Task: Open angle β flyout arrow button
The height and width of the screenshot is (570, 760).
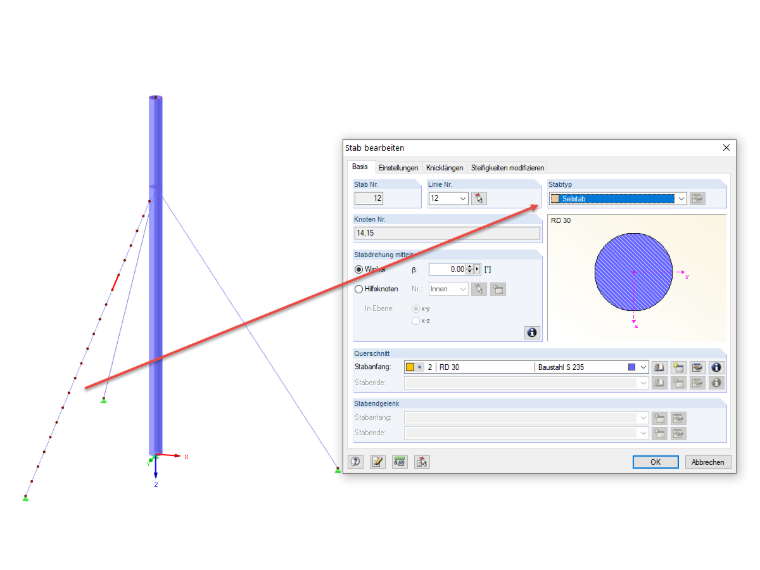Action: coord(477,269)
